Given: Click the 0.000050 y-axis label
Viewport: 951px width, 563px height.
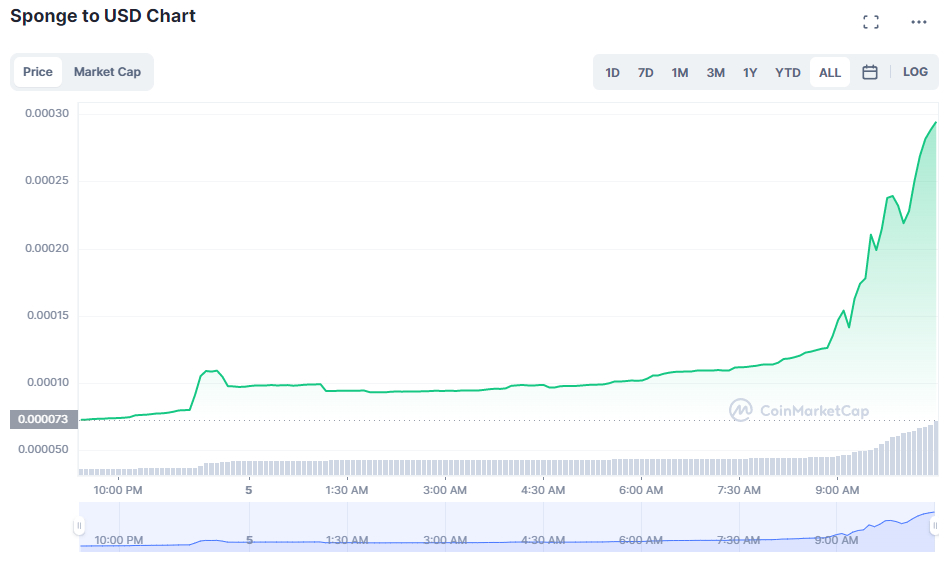Looking at the screenshot, I should [44, 450].
